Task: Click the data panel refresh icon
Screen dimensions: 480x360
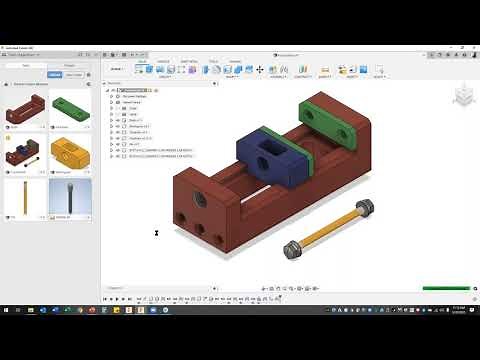Action: pos(80,55)
